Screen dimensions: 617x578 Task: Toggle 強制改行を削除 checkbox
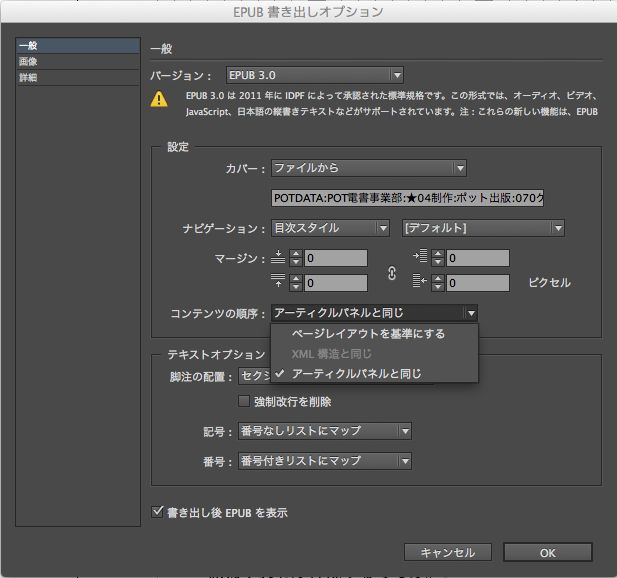pos(243,402)
